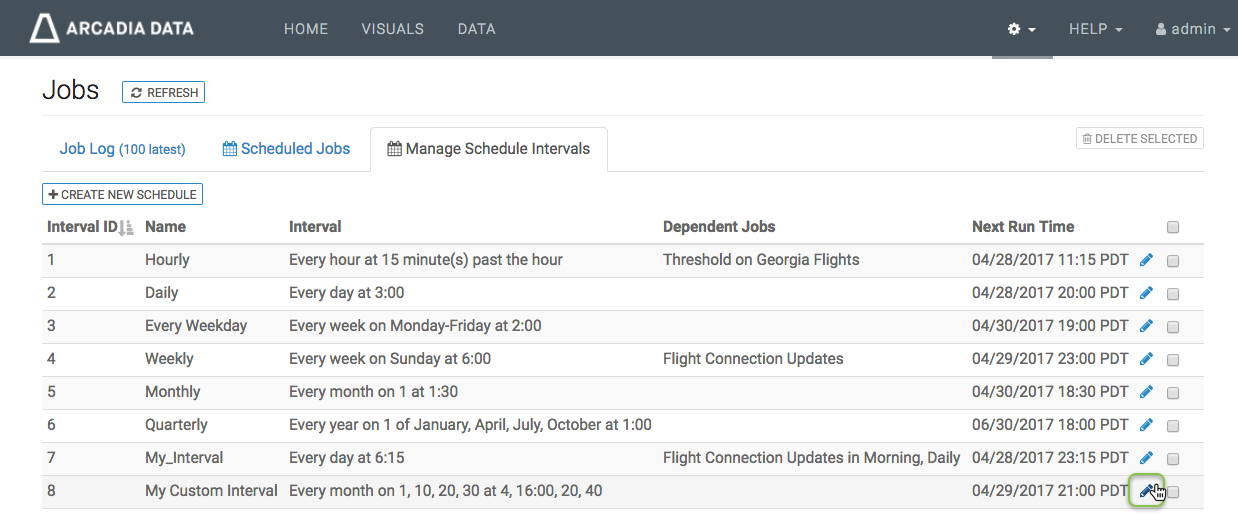Open the admin user dropdown

click(1192, 30)
